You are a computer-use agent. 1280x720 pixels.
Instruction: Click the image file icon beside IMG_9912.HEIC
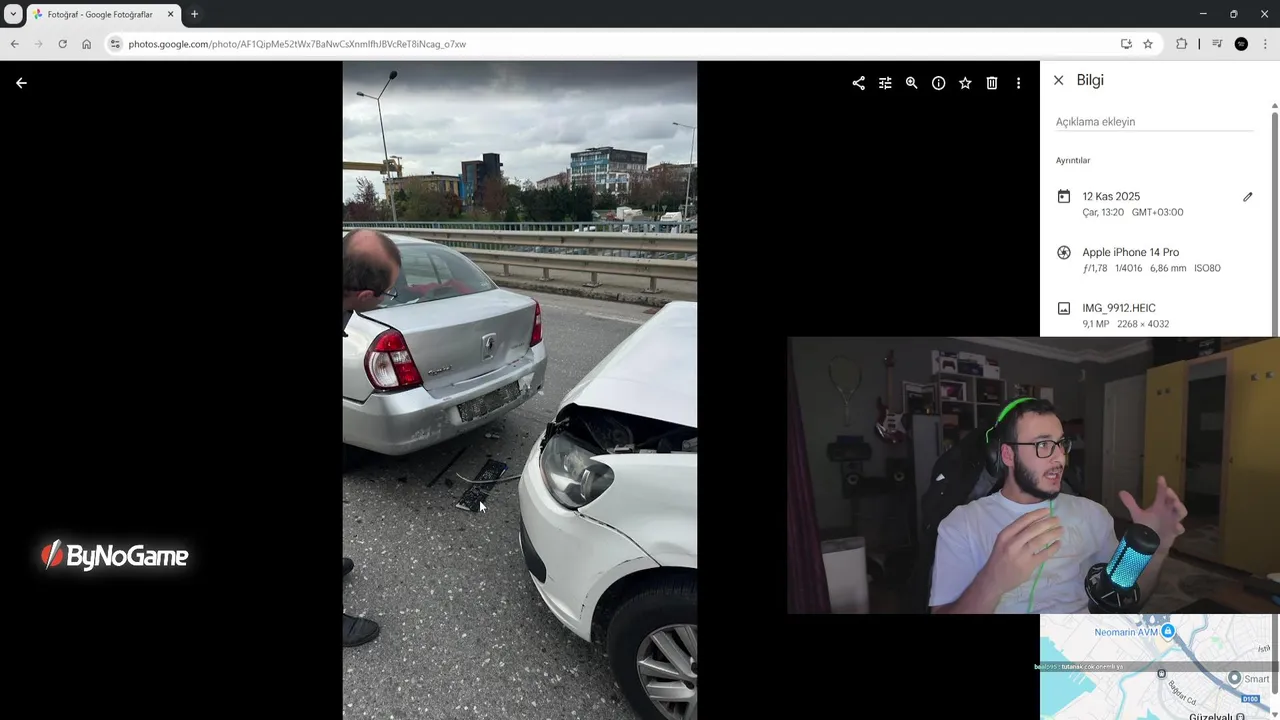1063,309
